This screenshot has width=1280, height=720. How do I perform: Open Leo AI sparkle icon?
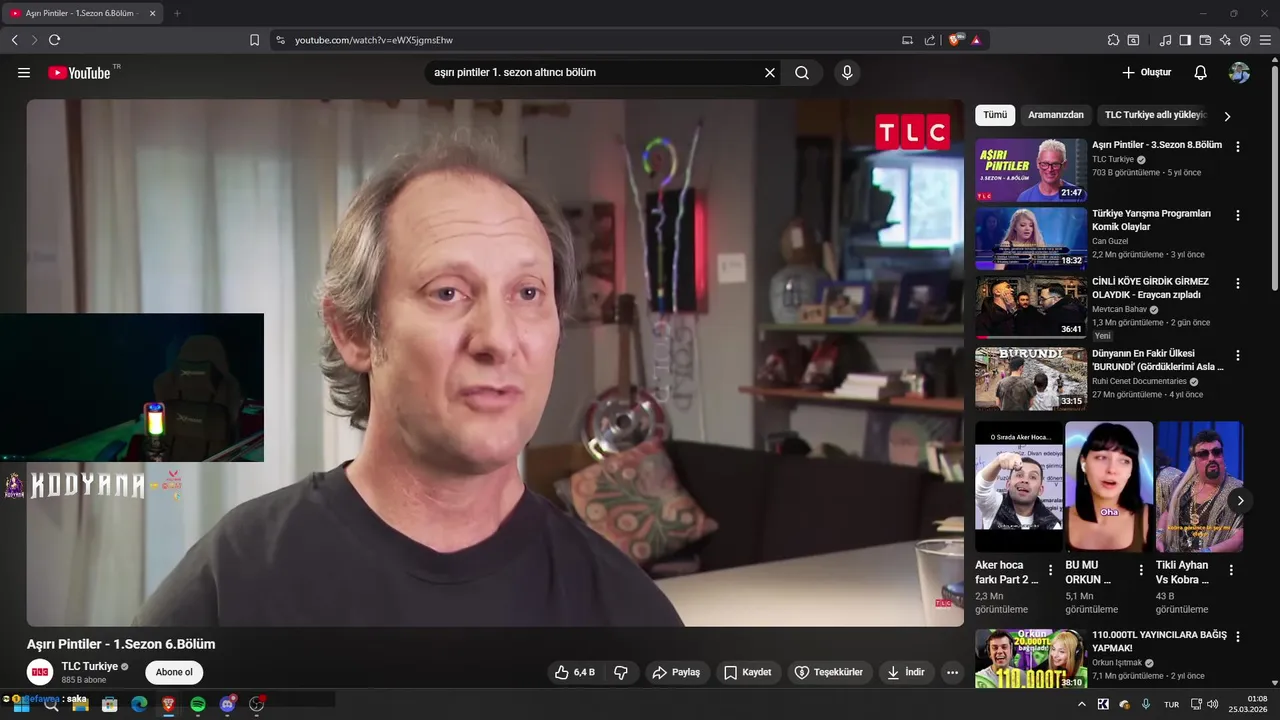click(1225, 40)
